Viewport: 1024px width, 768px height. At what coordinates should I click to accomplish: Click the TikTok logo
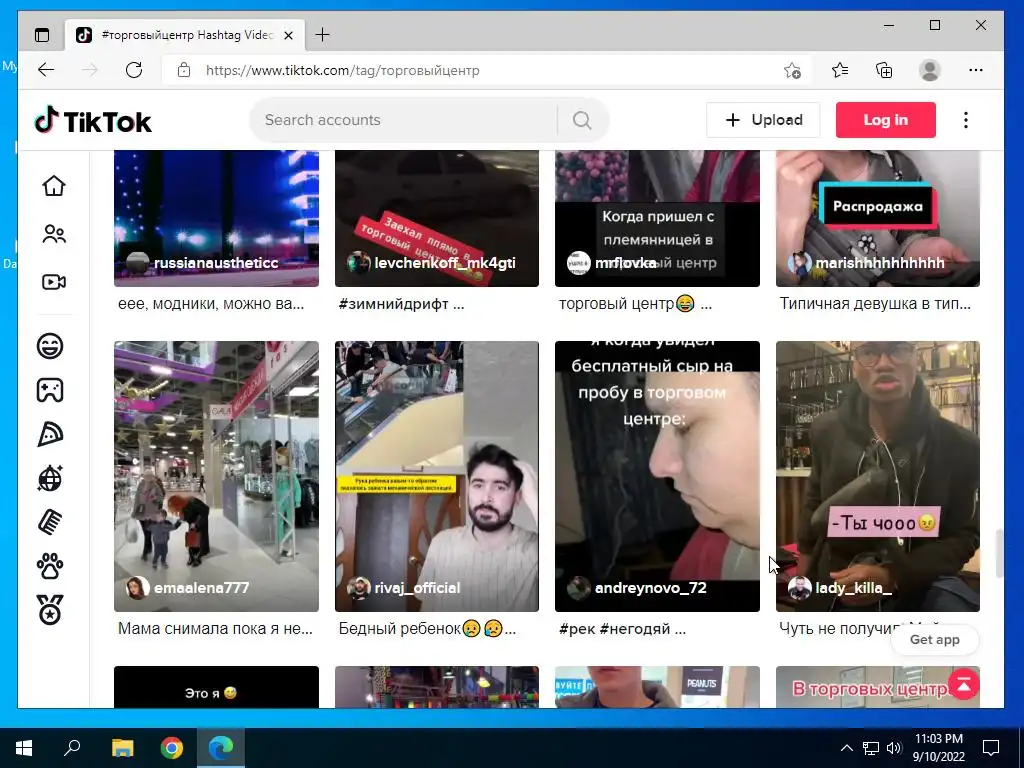click(x=93, y=121)
